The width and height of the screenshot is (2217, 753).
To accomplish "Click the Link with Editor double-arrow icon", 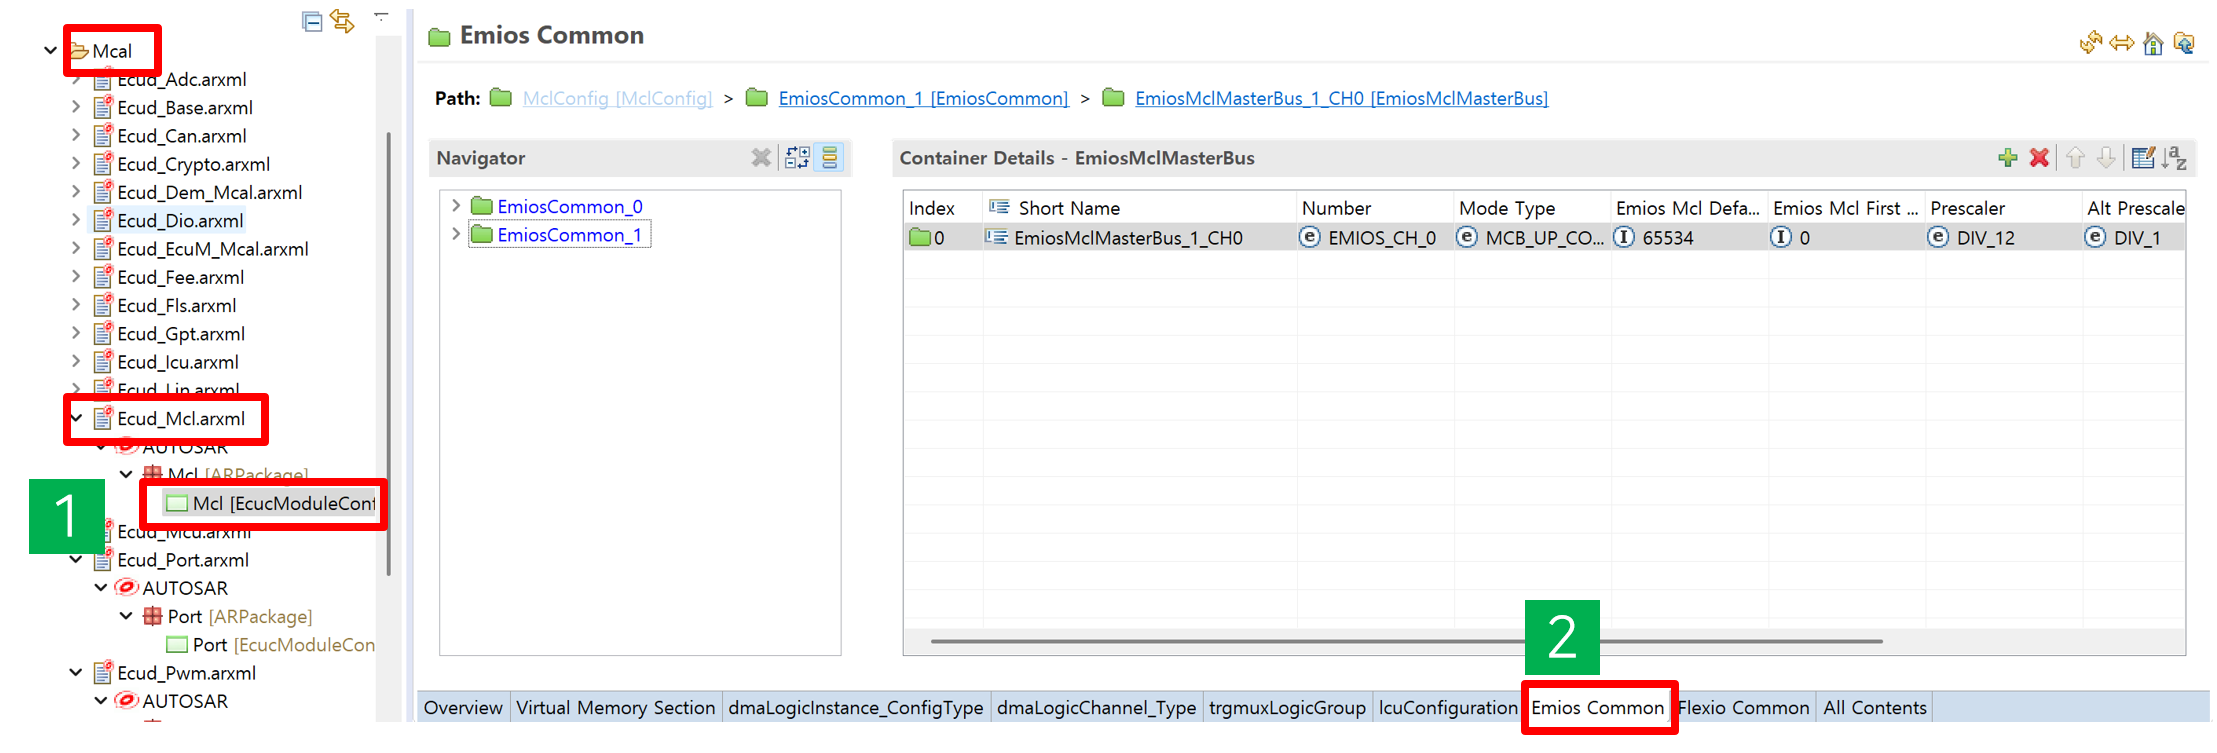I will (342, 21).
